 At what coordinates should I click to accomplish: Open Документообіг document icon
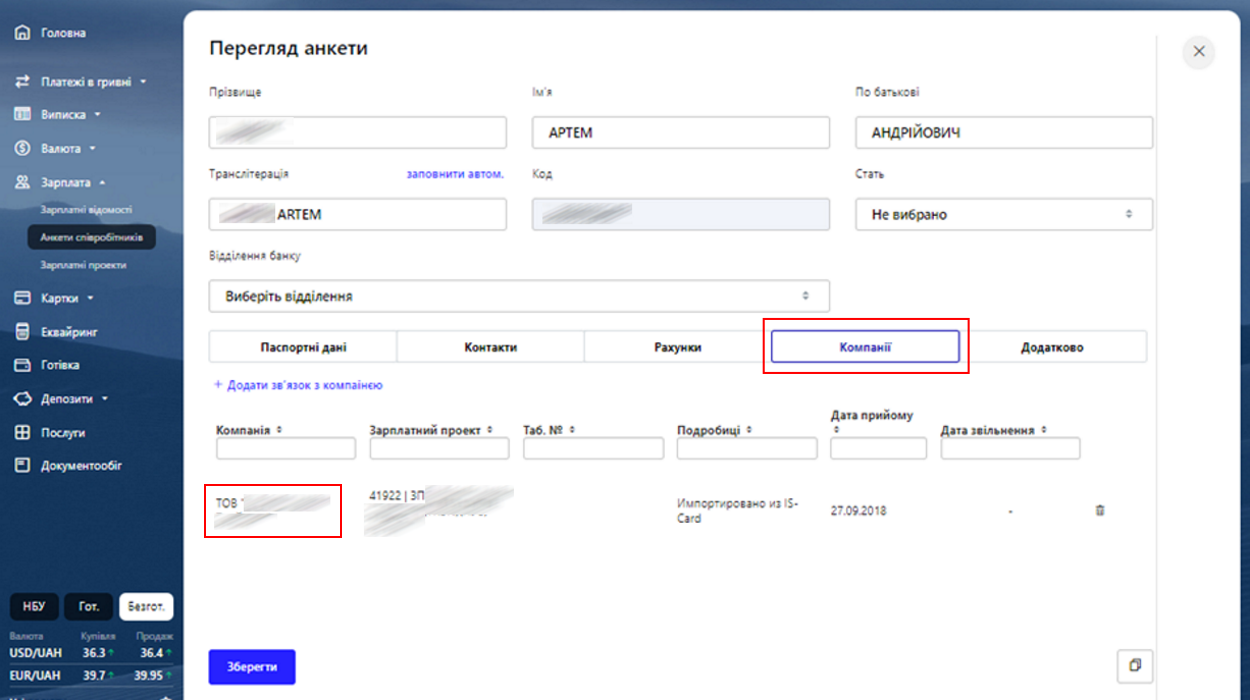[23, 466]
